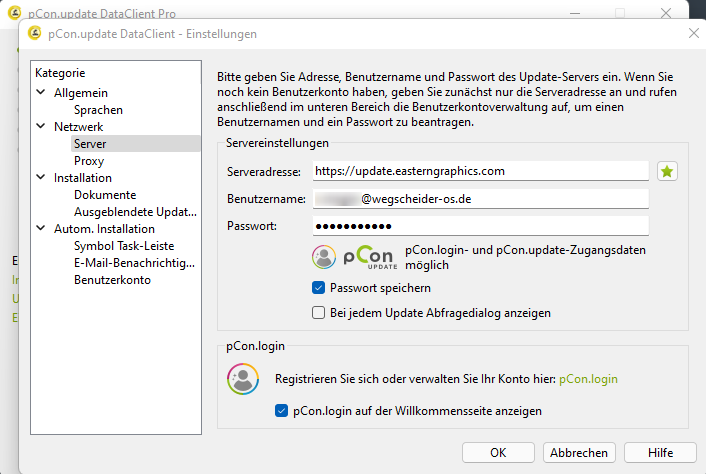Select Symbol Task-Leiste entry
This screenshot has height=474, width=706.
pos(124,246)
